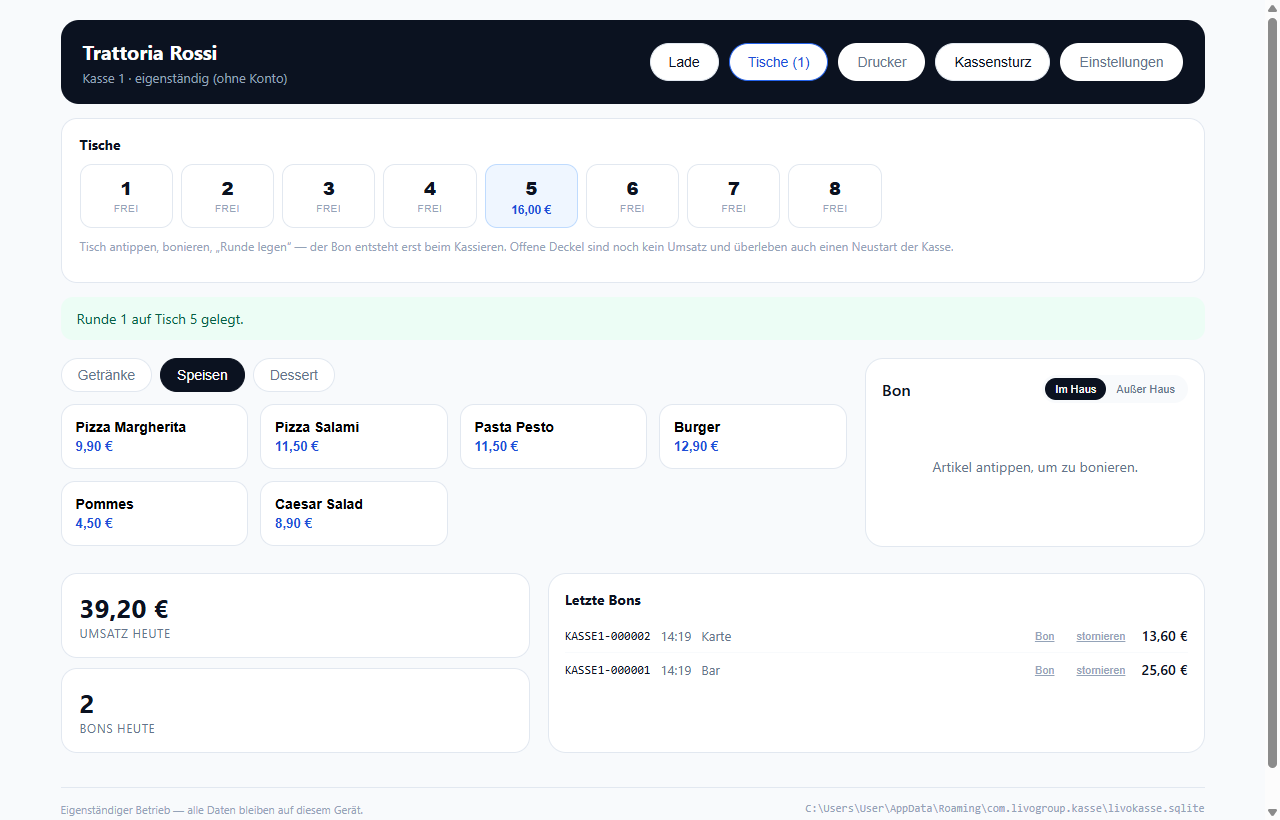Switch to Tische (1) view

click(x=778, y=62)
